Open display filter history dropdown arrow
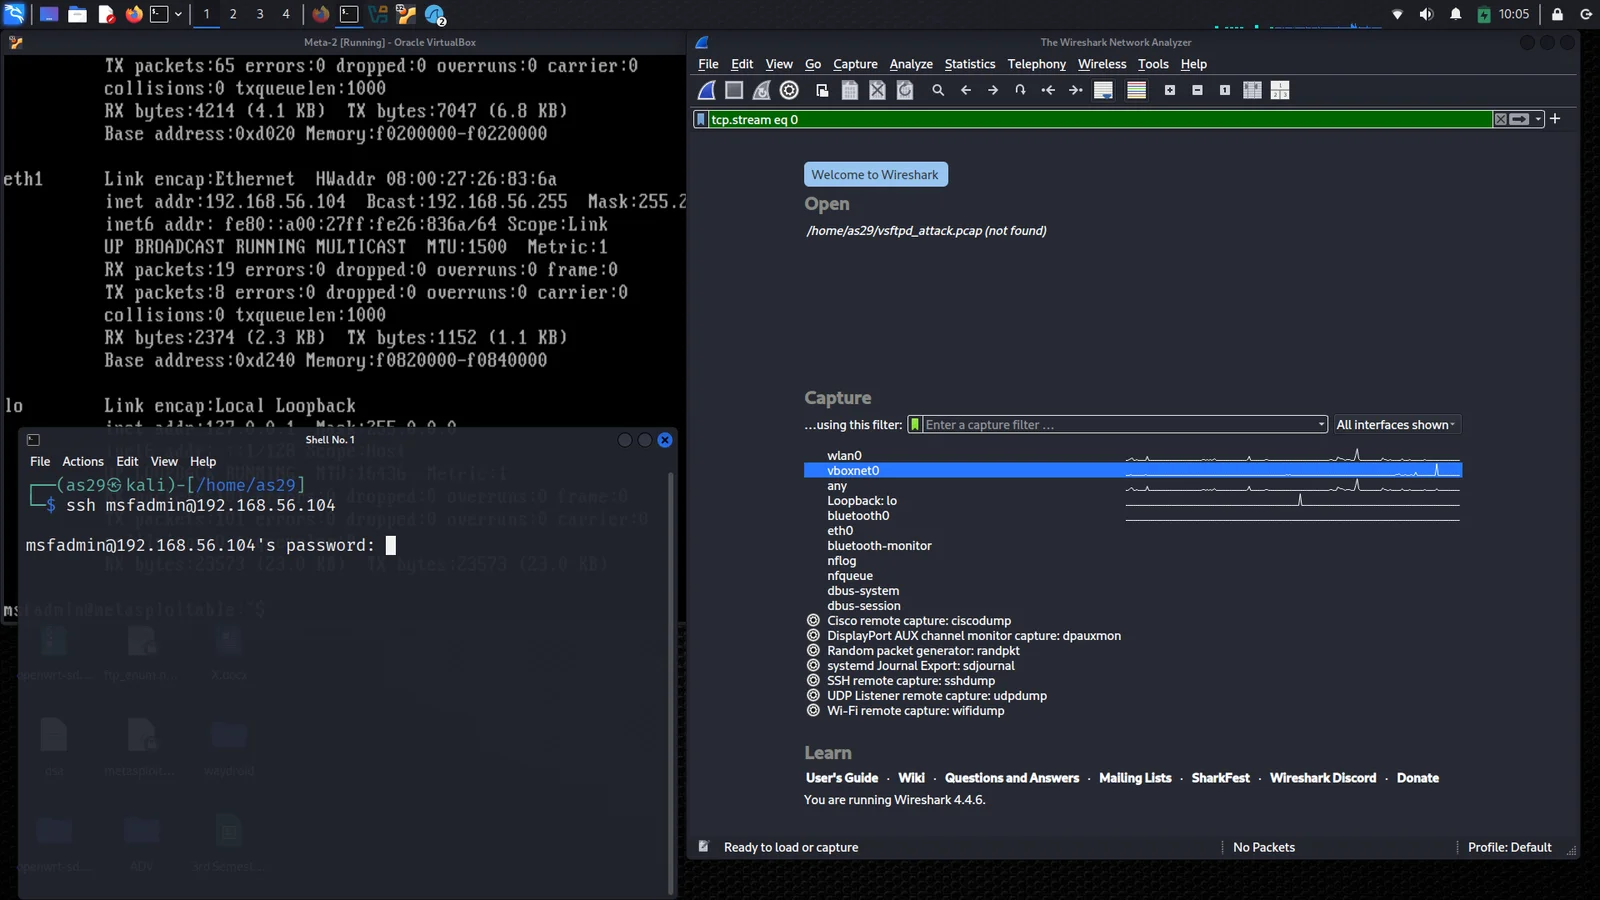Viewport: 1600px width, 900px height. click(1539, 119)
